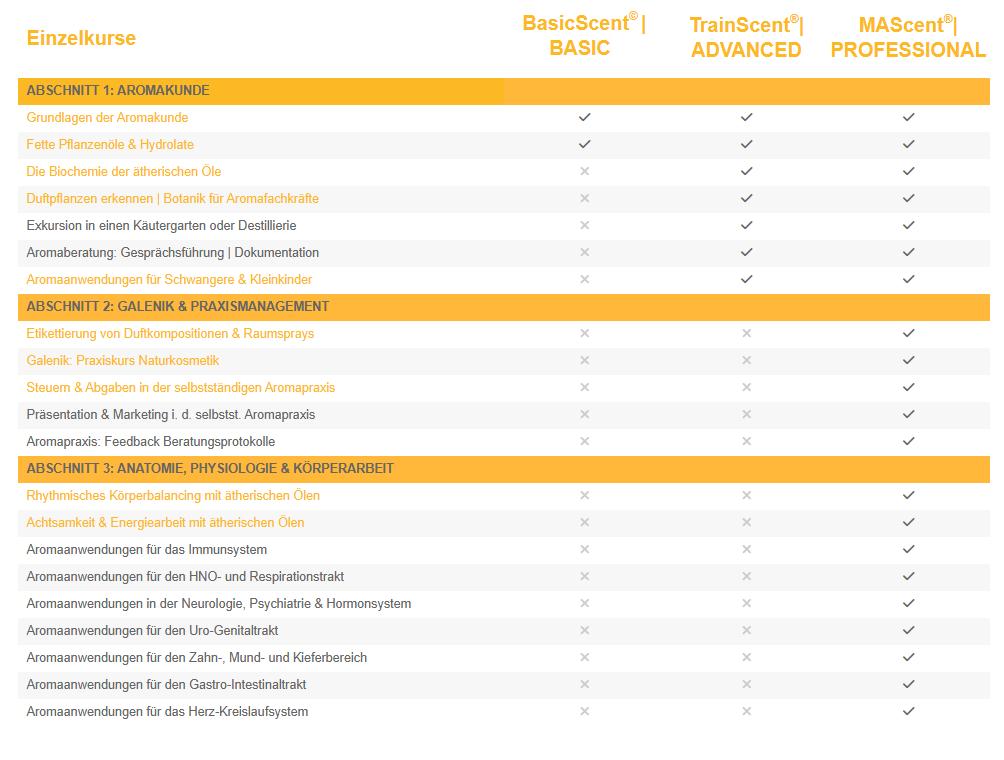Click ADVANCED cross for Gastro-Intestinaltrakt row
Image resolution: width=1004 pixels, height=760 pixels.
pyautogui.click(x=746, y=684)
